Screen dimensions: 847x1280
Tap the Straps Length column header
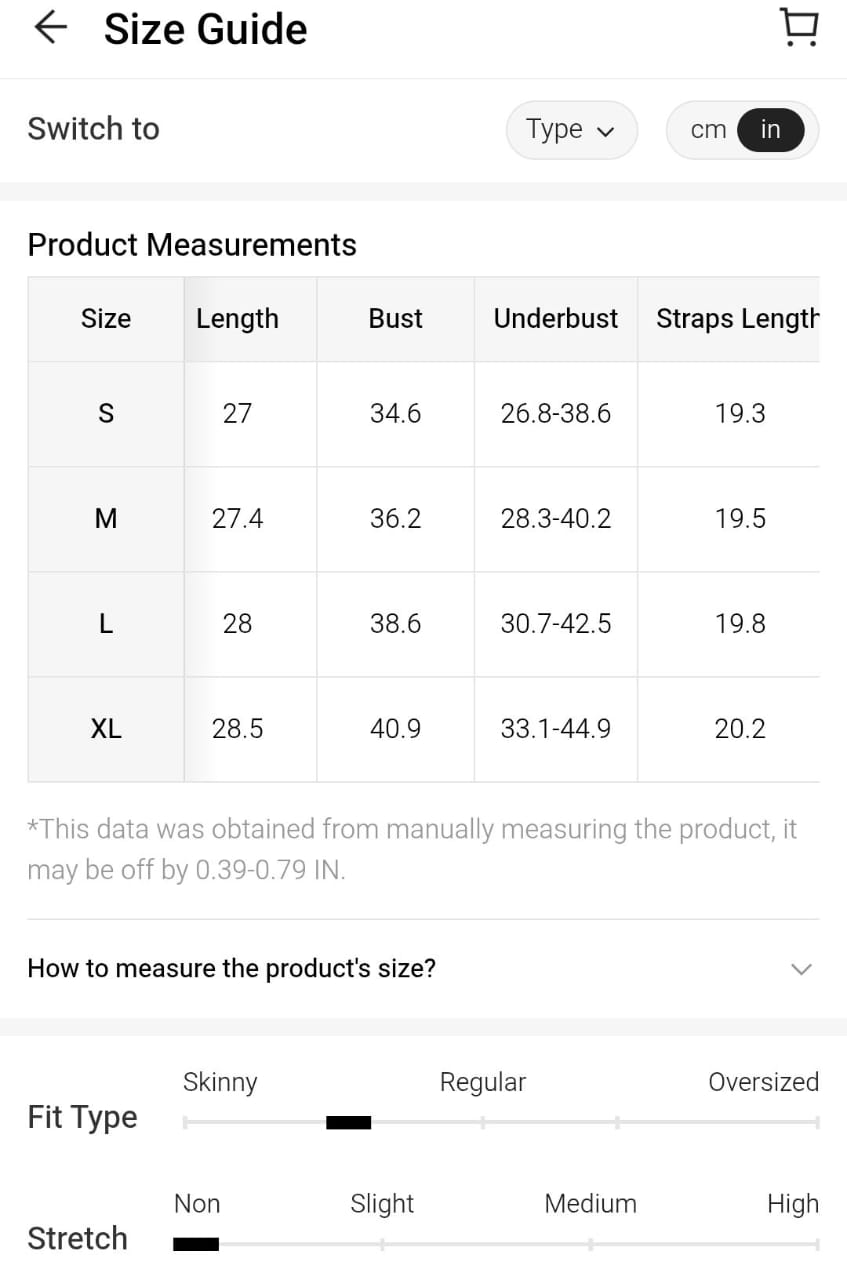tap(736, 319)
